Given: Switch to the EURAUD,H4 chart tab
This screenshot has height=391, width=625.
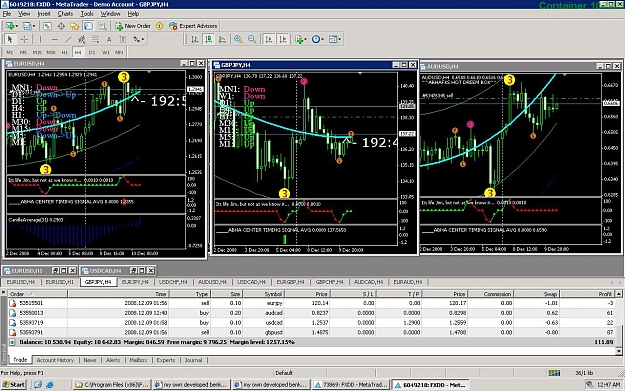Looking at the screenshot, I should (x=408, y=282).
